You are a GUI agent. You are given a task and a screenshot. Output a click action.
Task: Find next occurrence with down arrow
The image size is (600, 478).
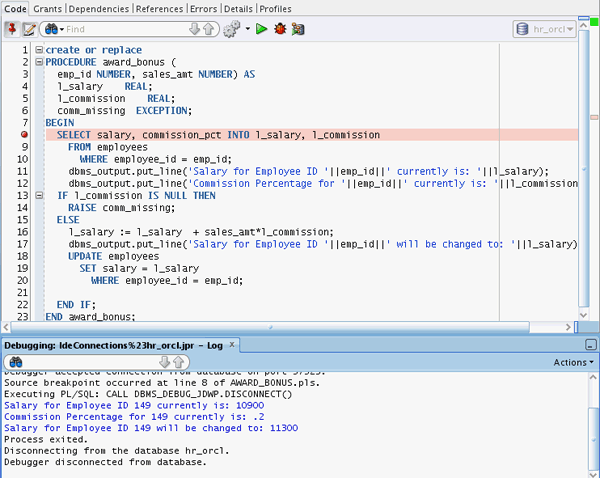(x=193, y=30)
